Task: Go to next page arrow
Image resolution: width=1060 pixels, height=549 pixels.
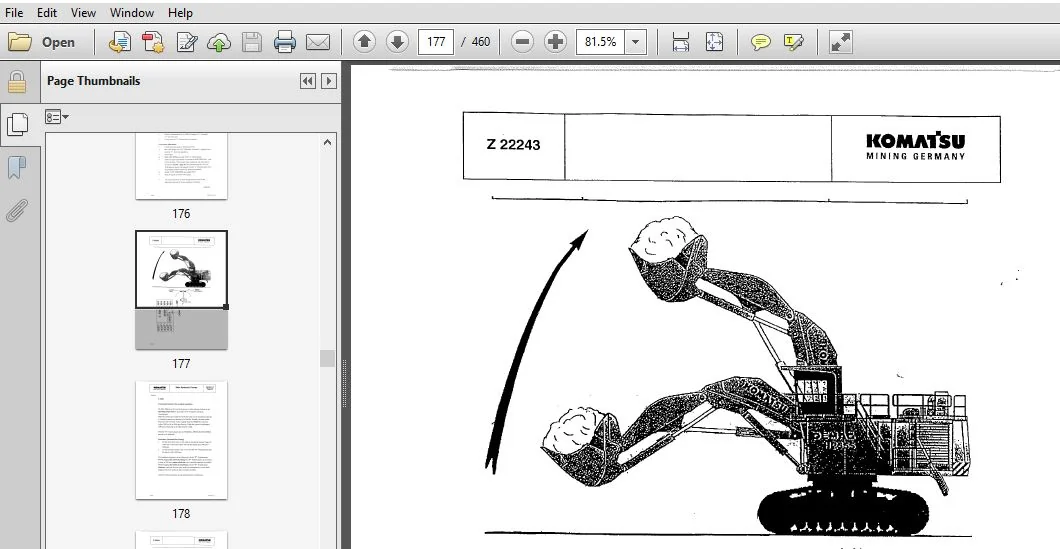Action: (x=397, y=42)
